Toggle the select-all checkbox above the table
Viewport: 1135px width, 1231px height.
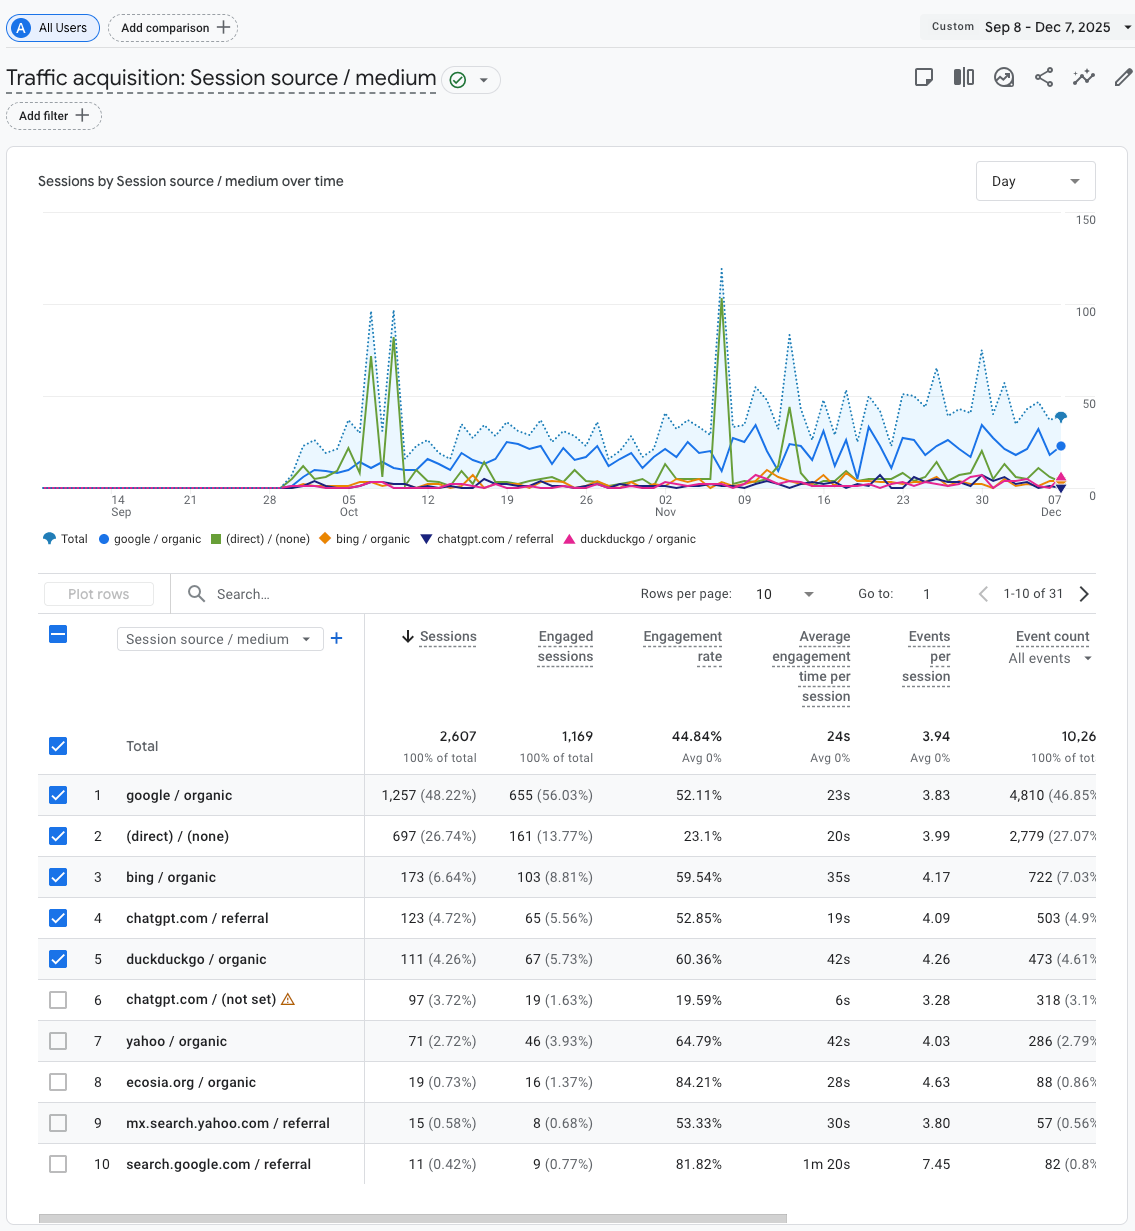point(58,634)
